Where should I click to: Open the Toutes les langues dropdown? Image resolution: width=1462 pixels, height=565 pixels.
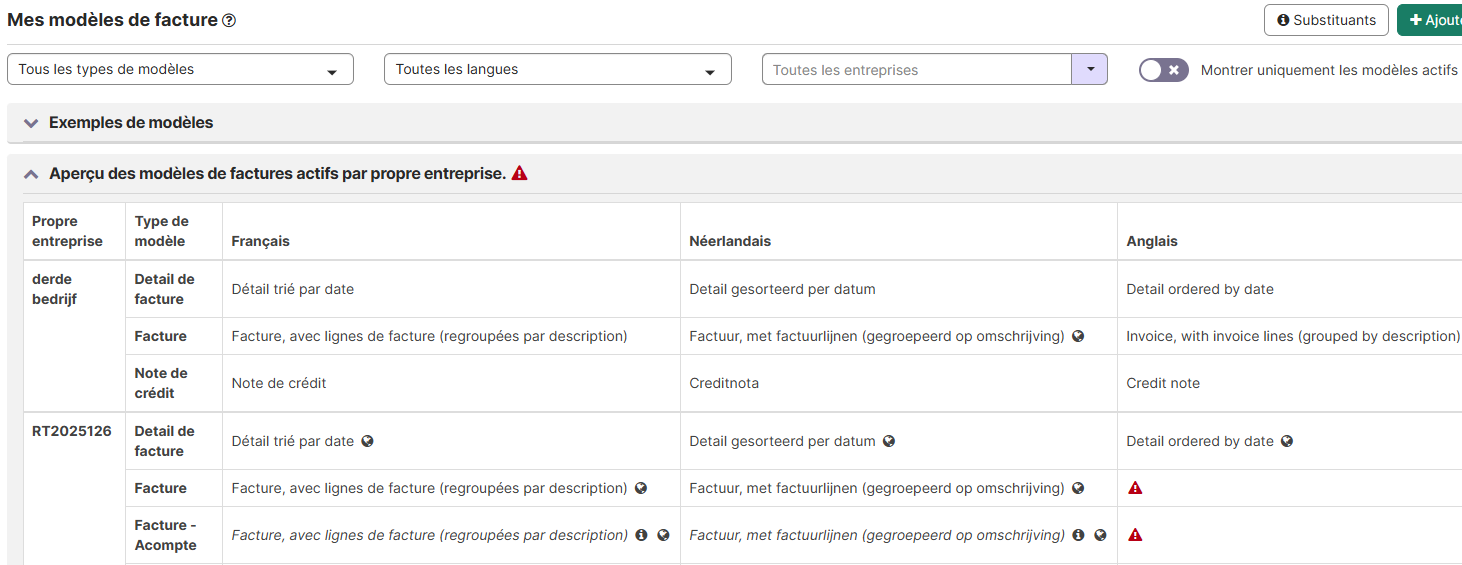point(558,70)
